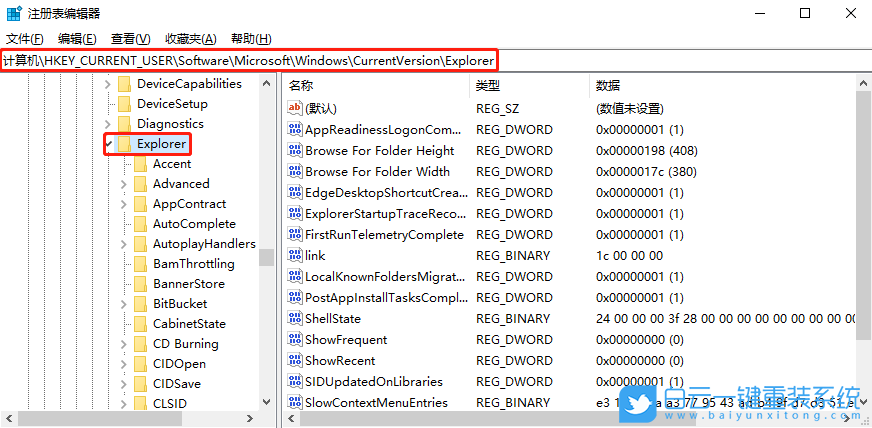Click the Browse For Folder Height icon
The width and height of the screenshot is (872, 428).
tap(295, 151)
